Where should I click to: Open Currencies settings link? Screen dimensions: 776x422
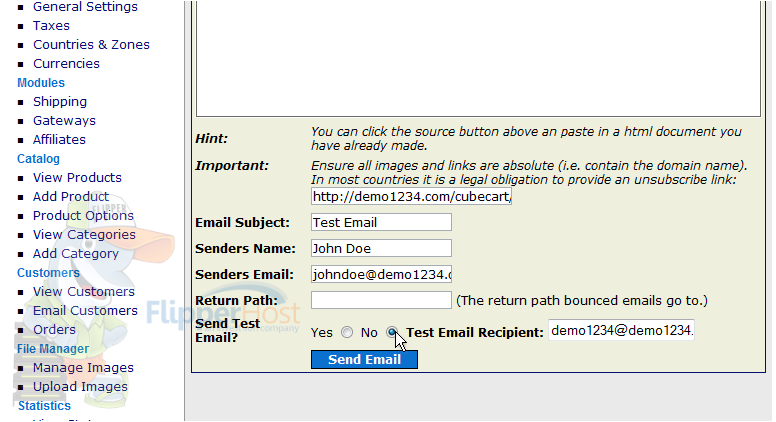point(66,64)
